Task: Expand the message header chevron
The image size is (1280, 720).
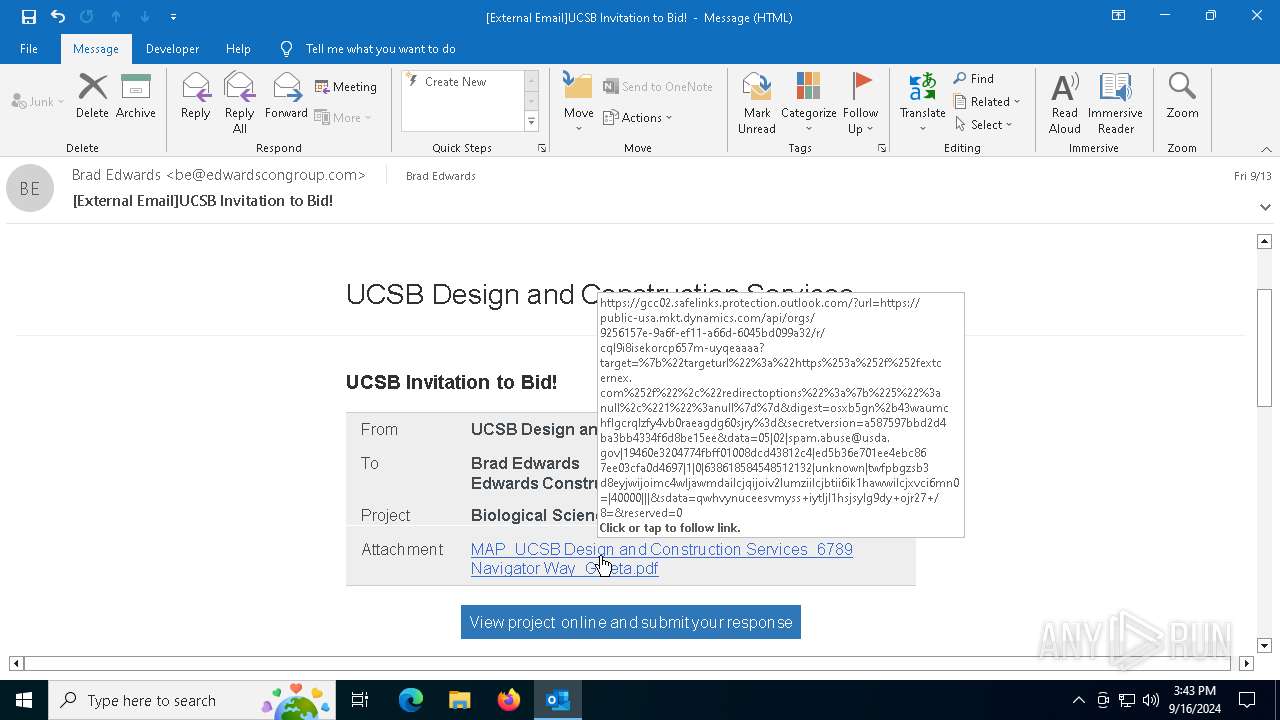Action: 1265,207
